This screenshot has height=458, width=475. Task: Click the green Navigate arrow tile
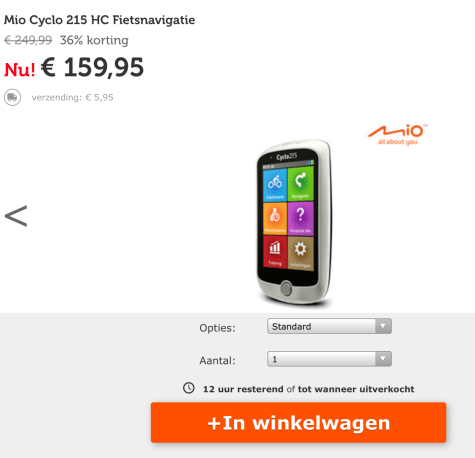click(301, 183)
